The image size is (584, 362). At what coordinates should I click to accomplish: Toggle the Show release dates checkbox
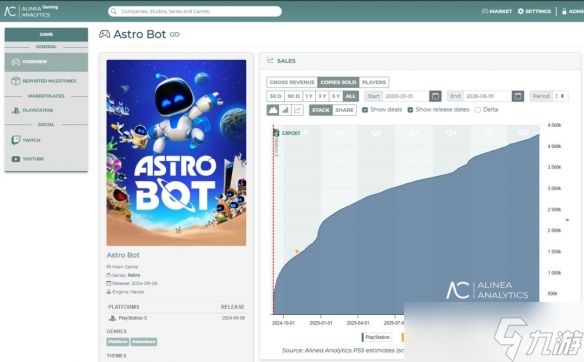(x=410, y=110)
